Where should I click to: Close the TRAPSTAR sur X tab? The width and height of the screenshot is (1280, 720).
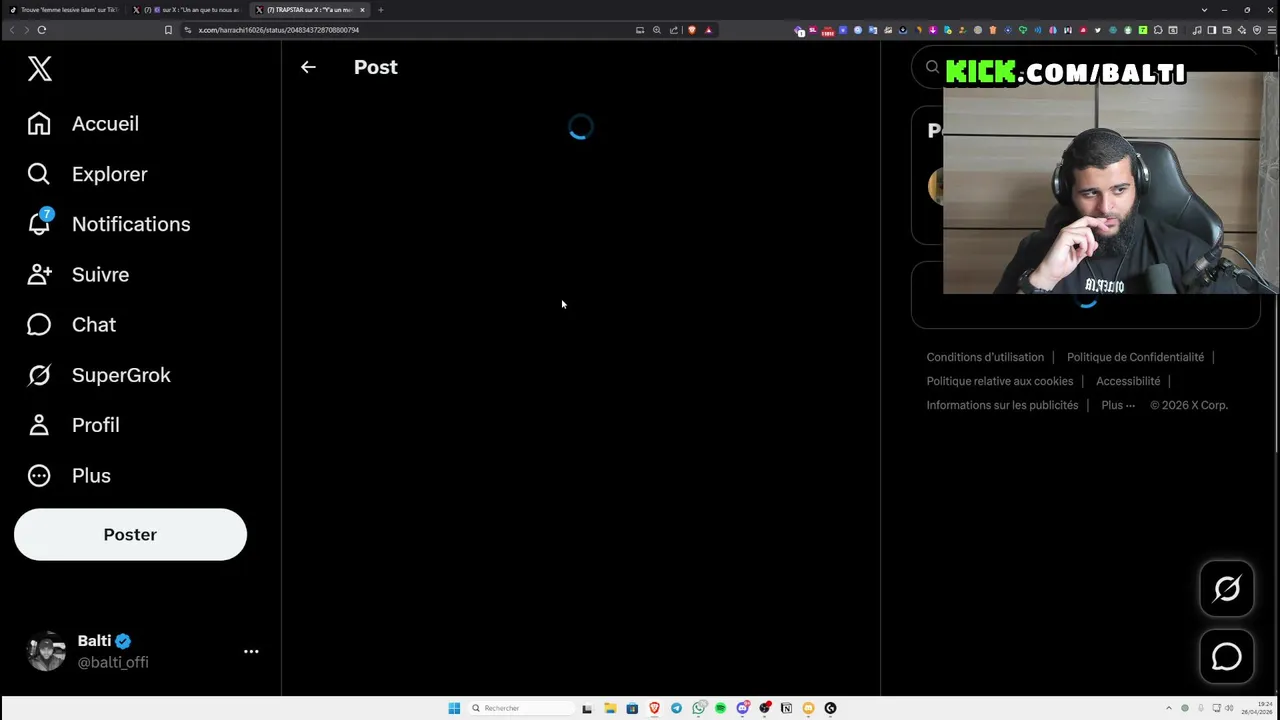(x=363, y=10)
